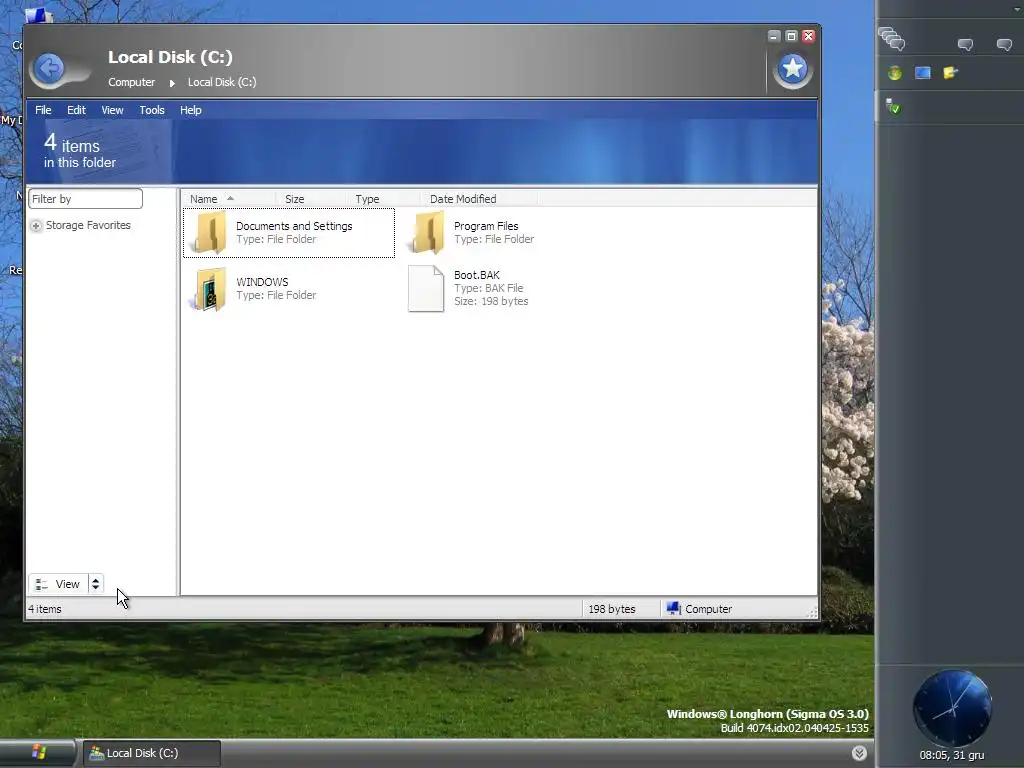Click the '08:05, 31 gru' date text
Image resolution: width=1024 pixels, height=768 pixels.
pos(952,755)
